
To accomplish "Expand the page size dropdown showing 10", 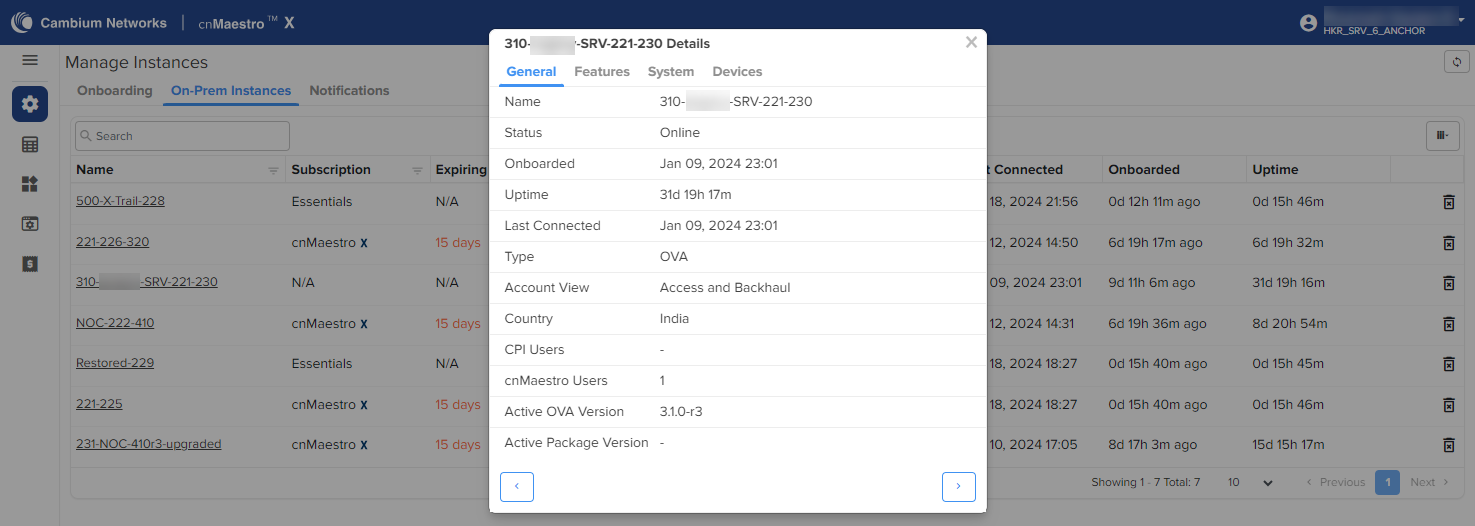I will click(1250, 482).
